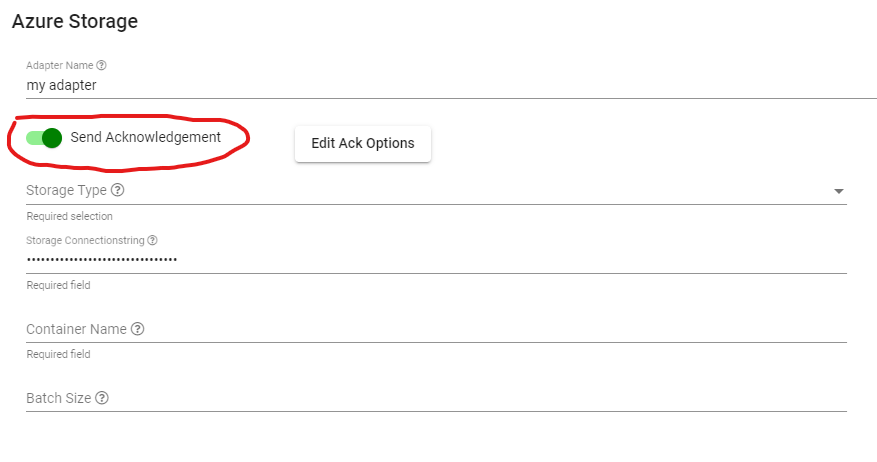Viewport: 877px width, 462px height.
Task: Click the Container Name help icon
Action: pos(138,329)
